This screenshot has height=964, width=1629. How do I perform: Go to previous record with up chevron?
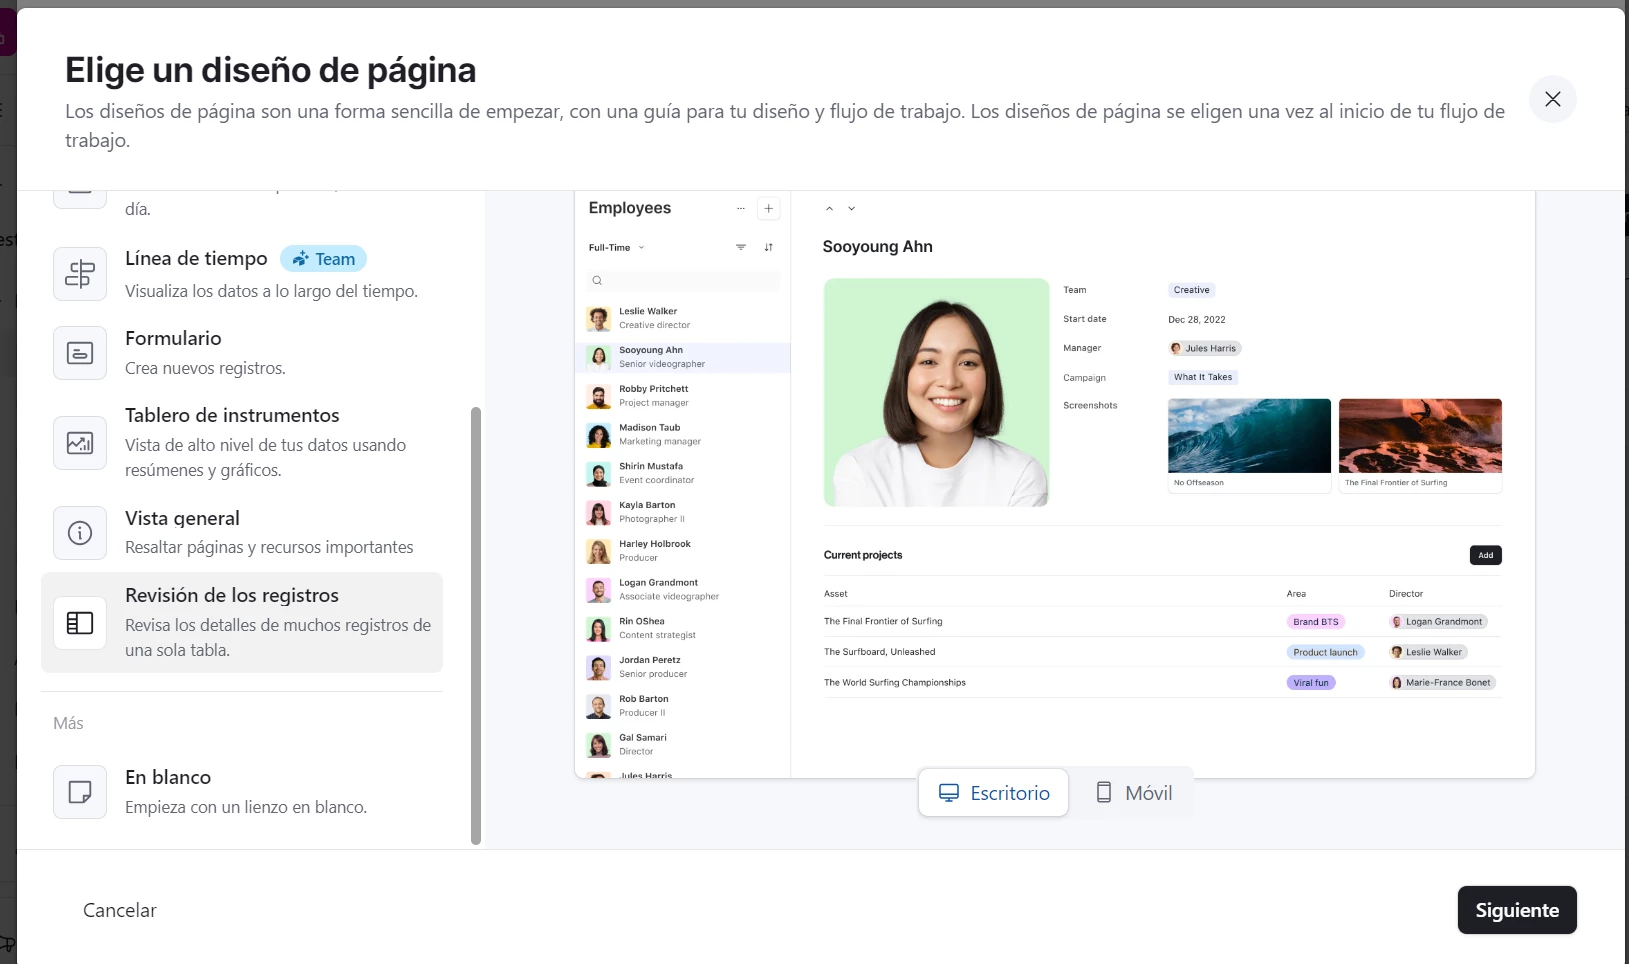coord(829,209)
